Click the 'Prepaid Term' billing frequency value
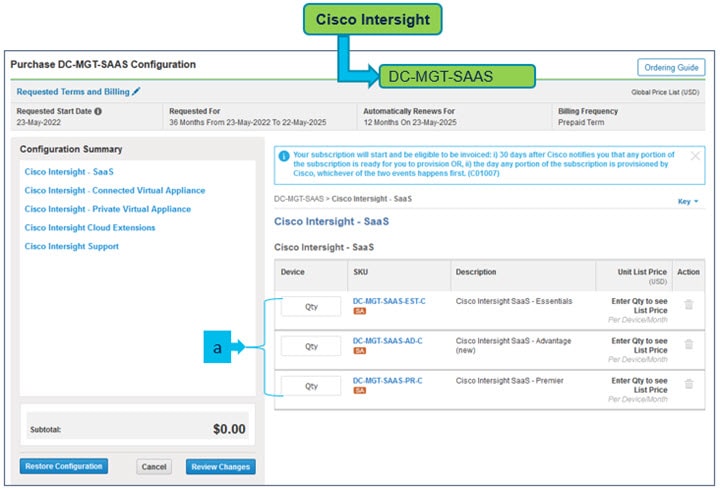This screenshot has height=489, width=720. pyautogui.click(x=581, y=123)
